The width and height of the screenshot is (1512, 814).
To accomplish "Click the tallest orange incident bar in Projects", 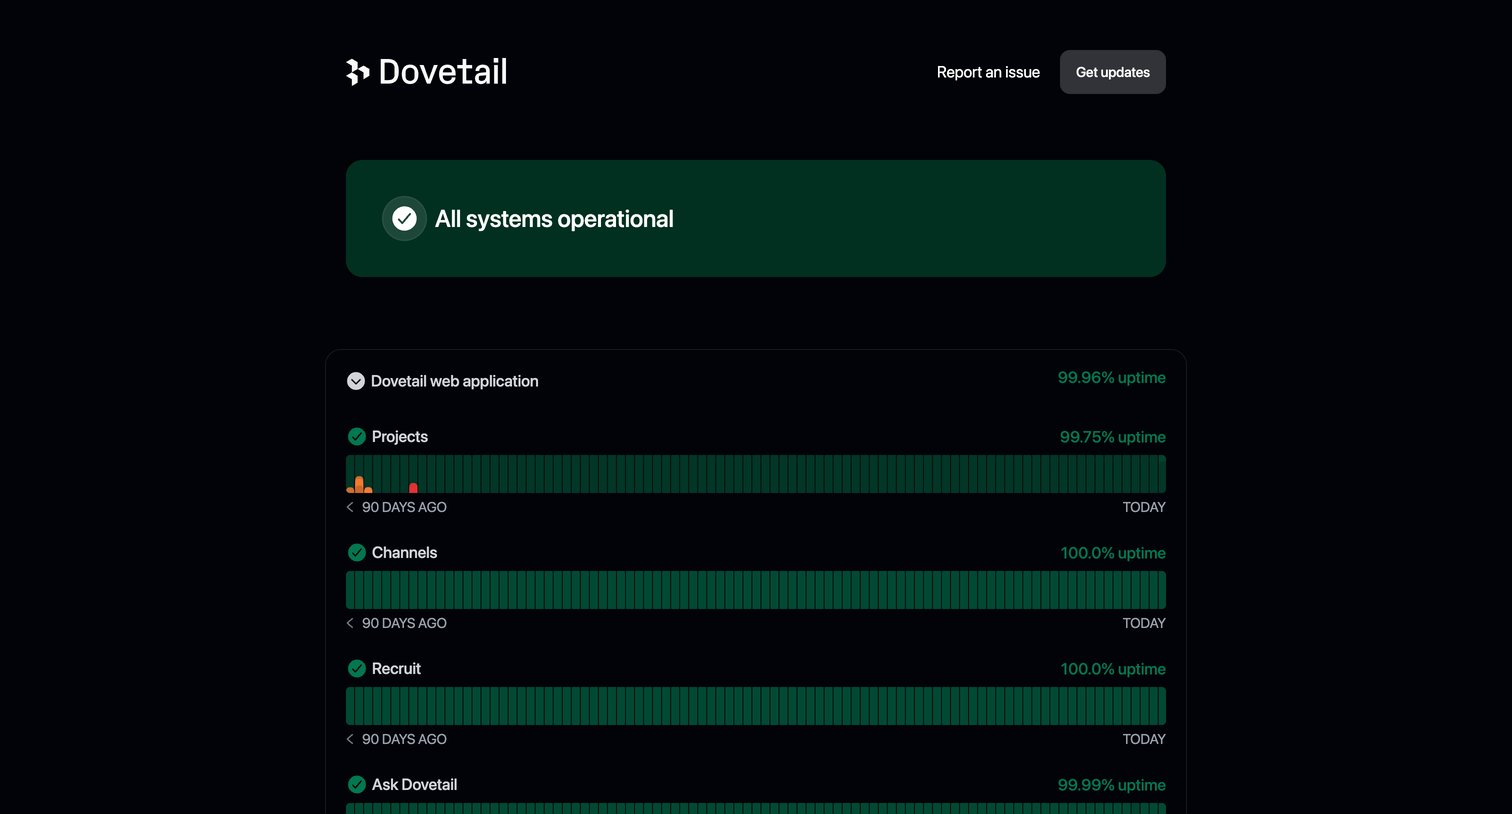I will click(359, 485).
